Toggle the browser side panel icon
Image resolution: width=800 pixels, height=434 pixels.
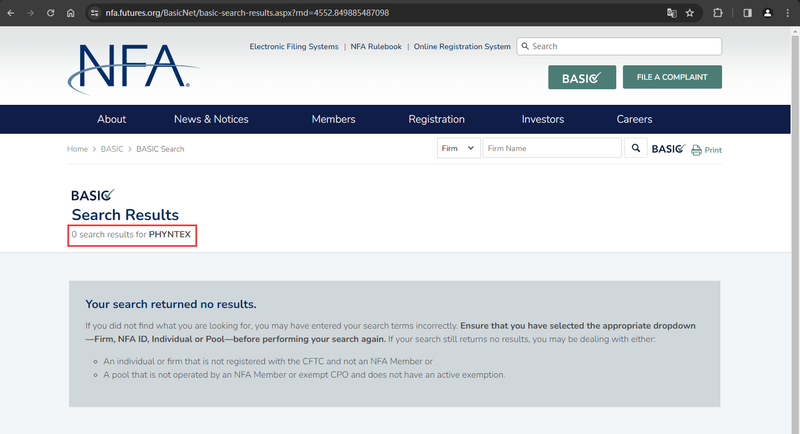747,13
